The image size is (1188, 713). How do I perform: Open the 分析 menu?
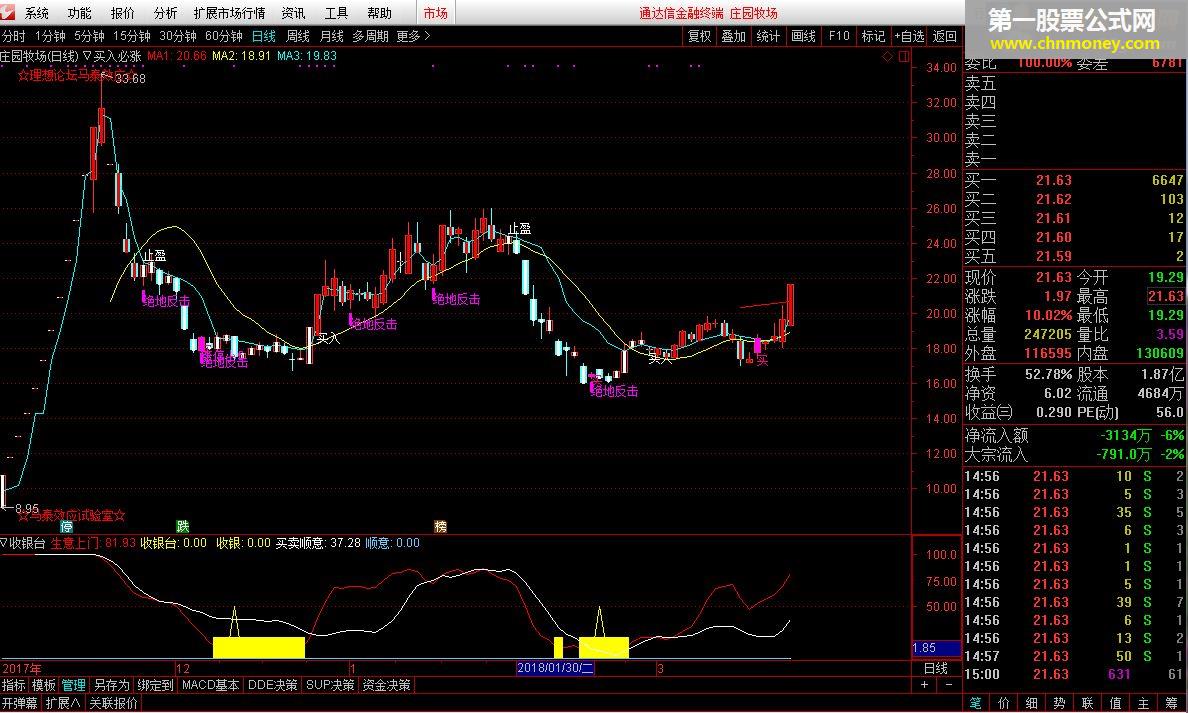pos(165,14)
